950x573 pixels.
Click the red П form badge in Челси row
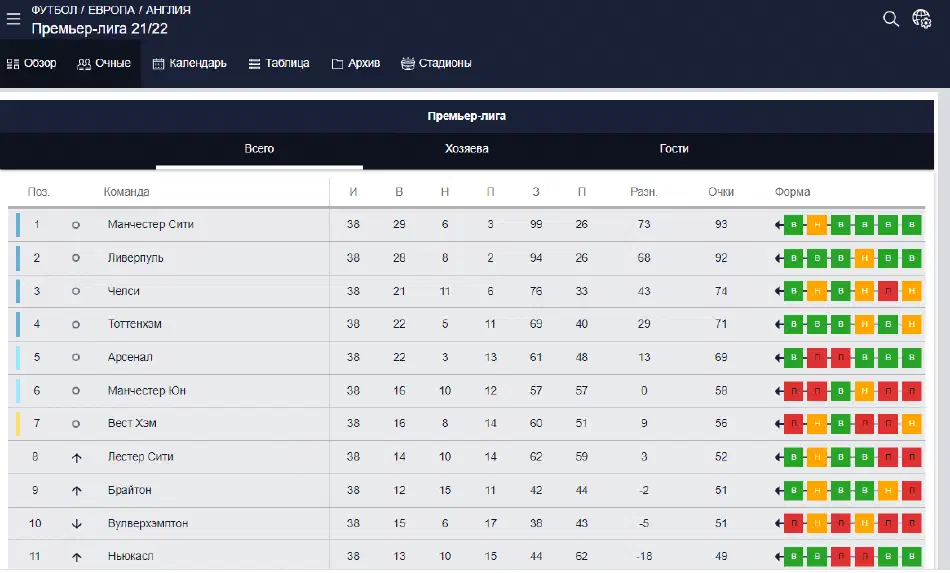[888, 291]
